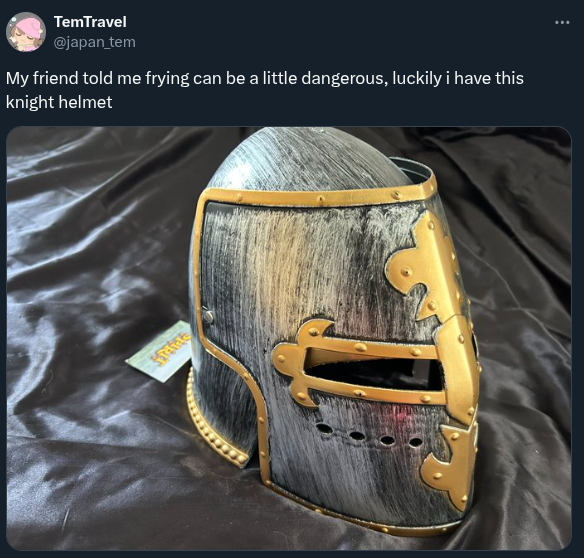Open the three-dot more options menu
The width and height of the screenshot is (584, 558).
click(x=562, y=23)
